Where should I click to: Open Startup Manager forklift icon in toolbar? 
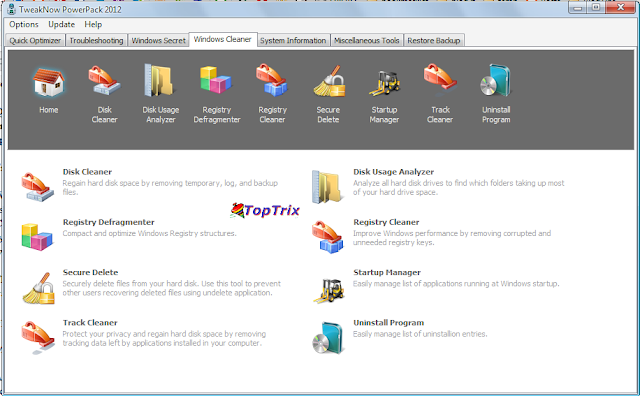(x=384, y=83)
